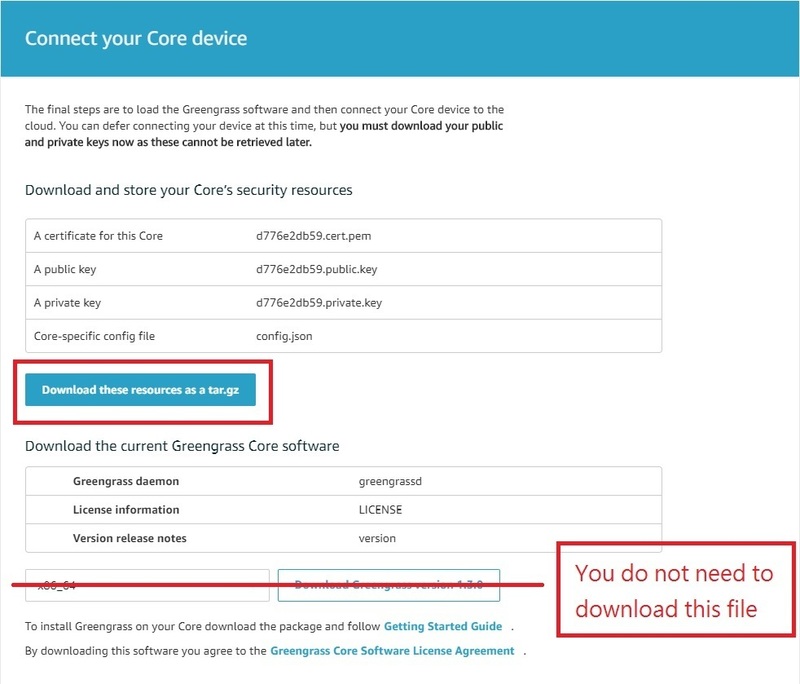Viewport: 800px width, 684px height.
Task: Click the 'version' value in the software table
Action: point(377,538)
